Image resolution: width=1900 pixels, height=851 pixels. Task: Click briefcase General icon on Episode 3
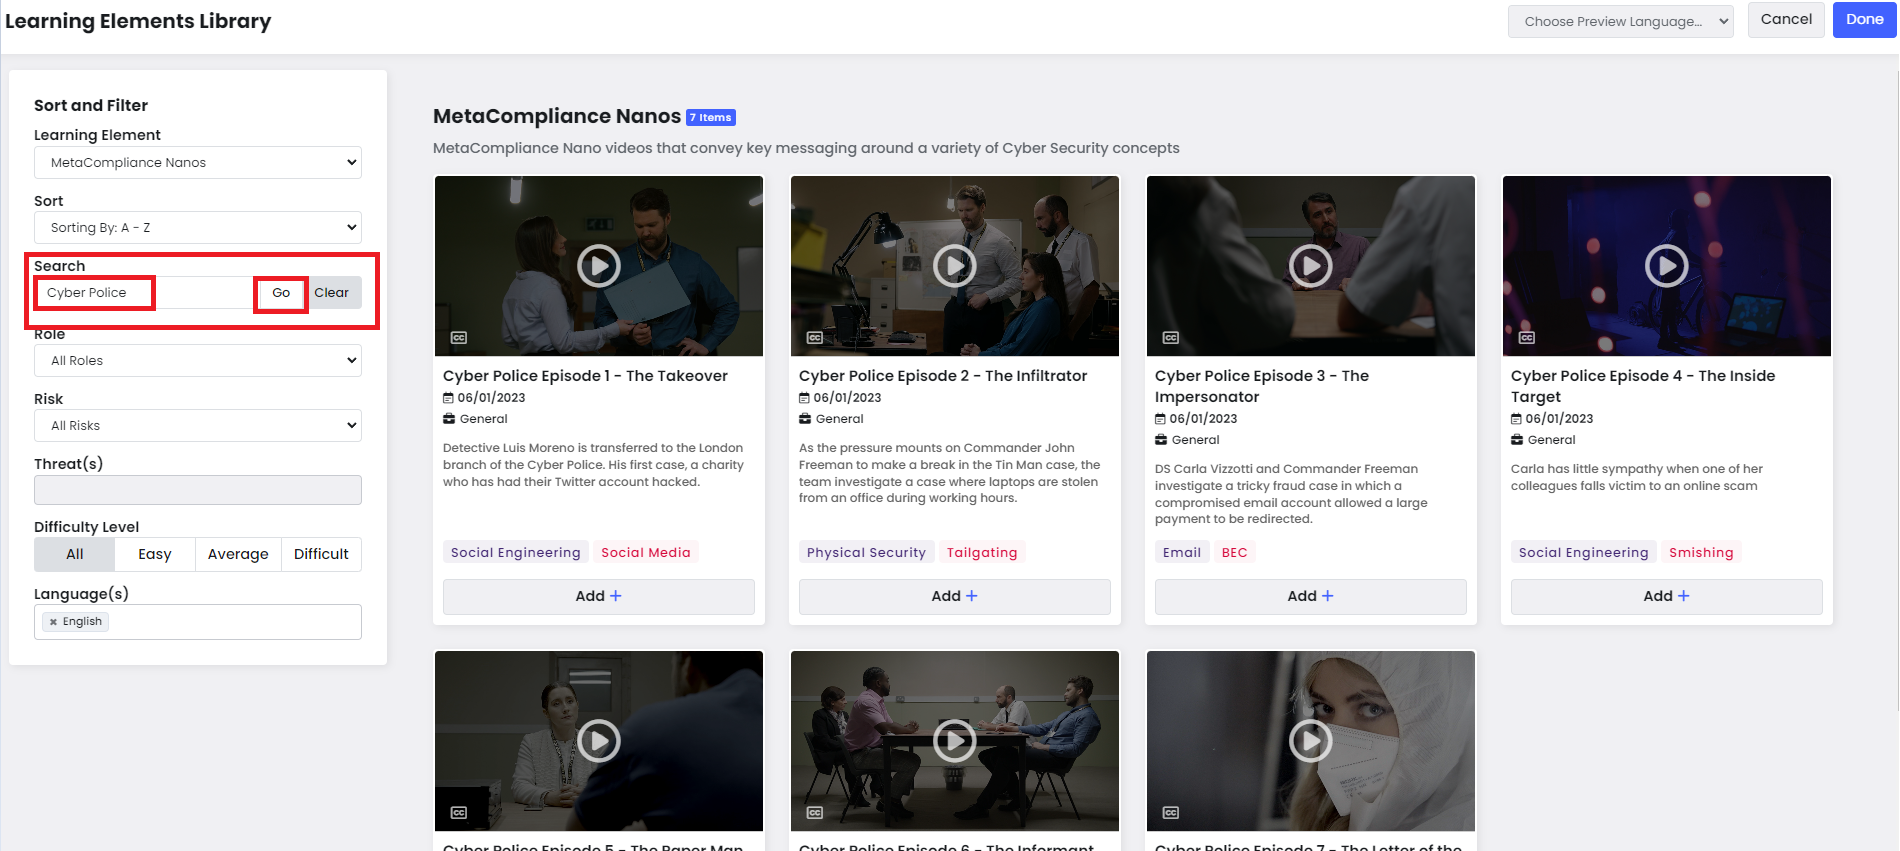pyautogui.click(x=1161, y=440)
